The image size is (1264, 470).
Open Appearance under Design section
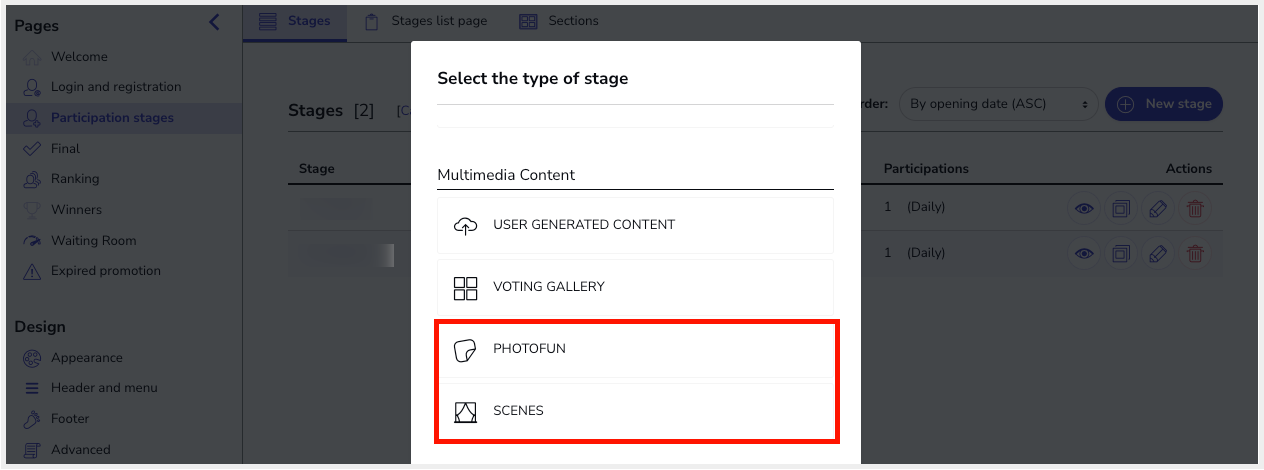(x=87, y=358)
